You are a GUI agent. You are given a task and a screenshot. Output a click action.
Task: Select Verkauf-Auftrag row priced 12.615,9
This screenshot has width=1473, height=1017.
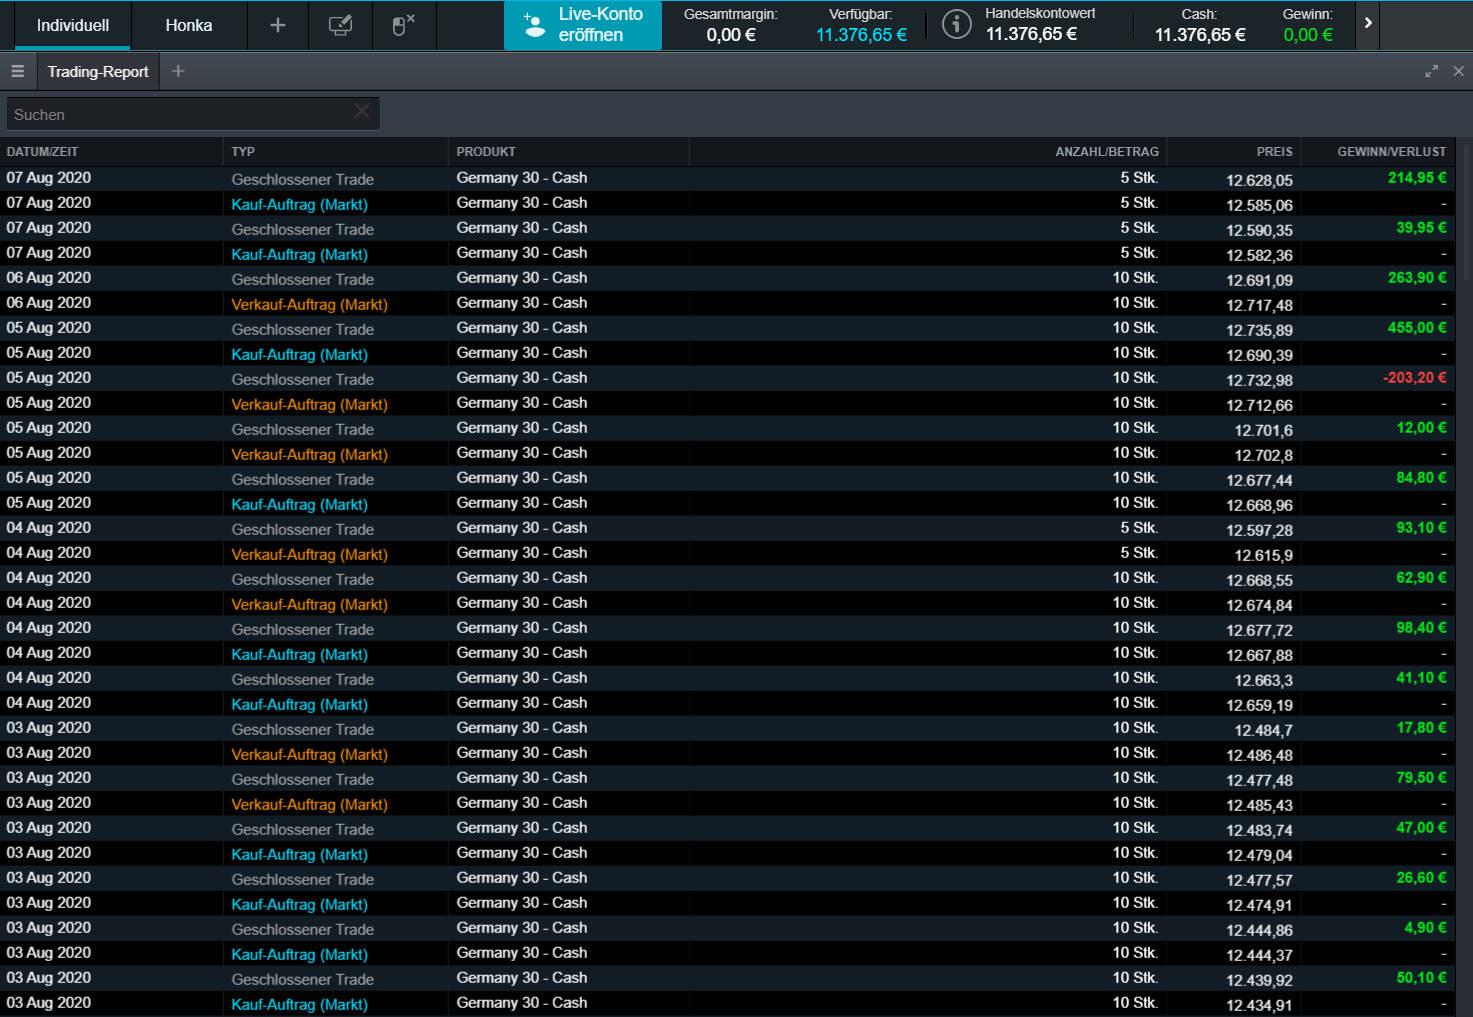point(727,553)
